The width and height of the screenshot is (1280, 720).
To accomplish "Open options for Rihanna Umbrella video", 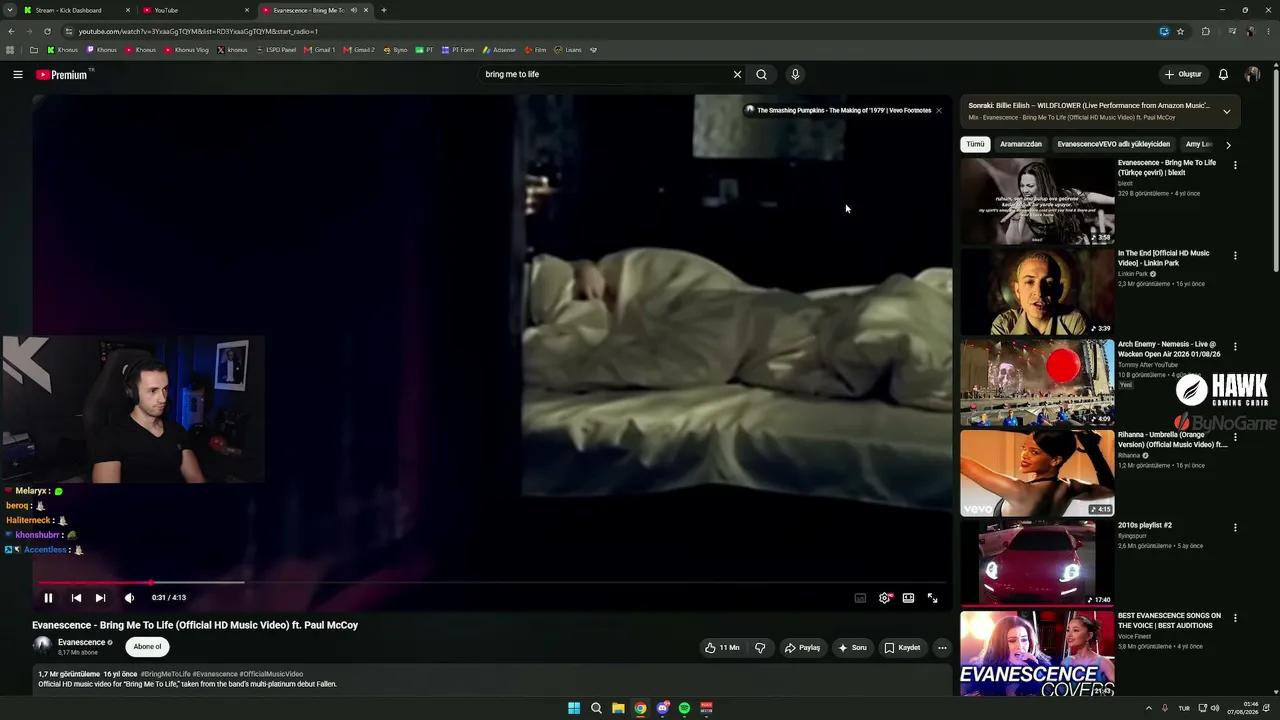I will [x=1235, y=437].
